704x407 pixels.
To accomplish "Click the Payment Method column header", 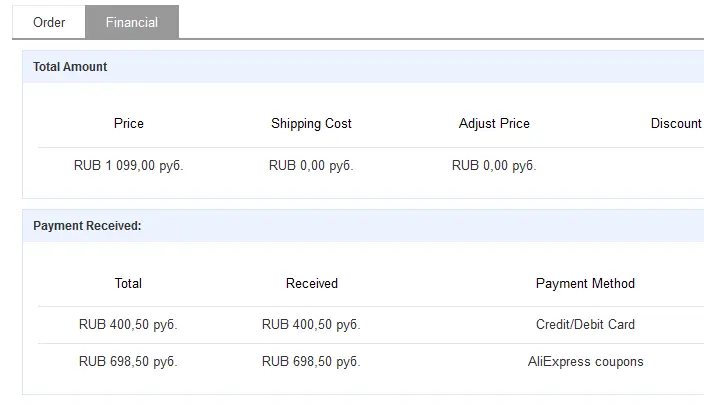I will (585, 283).
